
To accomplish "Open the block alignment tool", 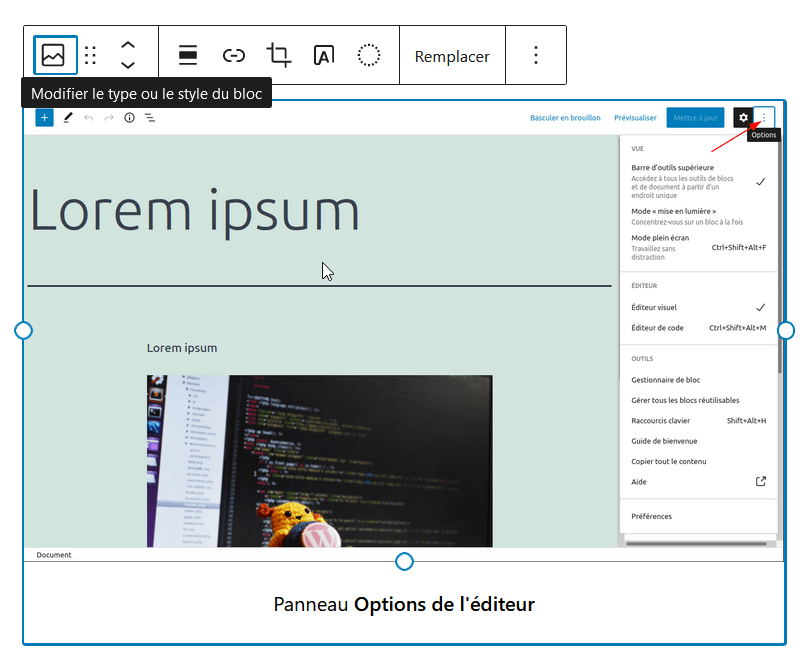I will (x=188, y=55).
